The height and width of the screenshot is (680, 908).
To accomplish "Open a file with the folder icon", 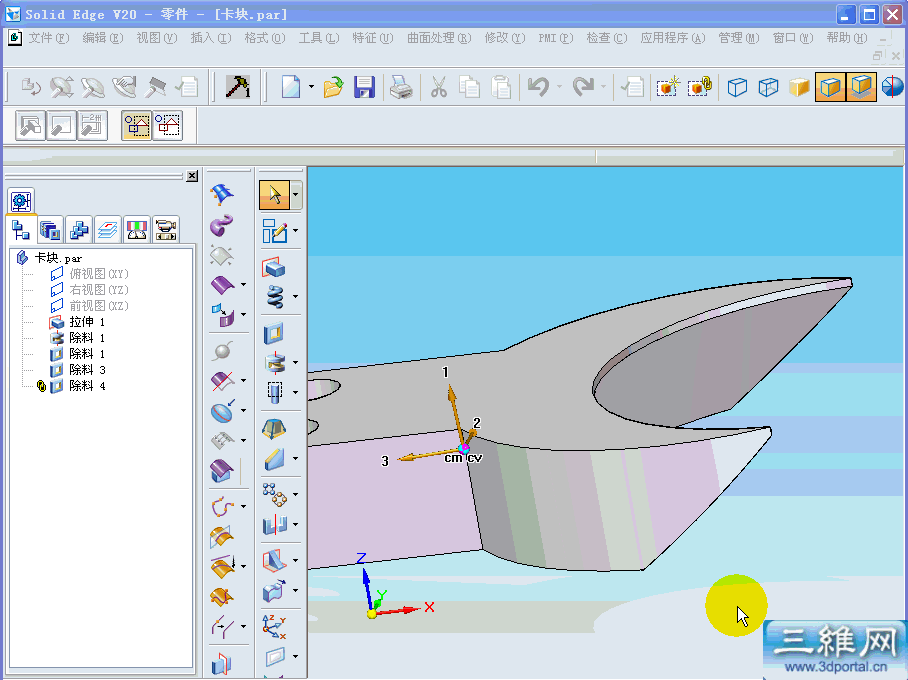I will tap(334, 87).
